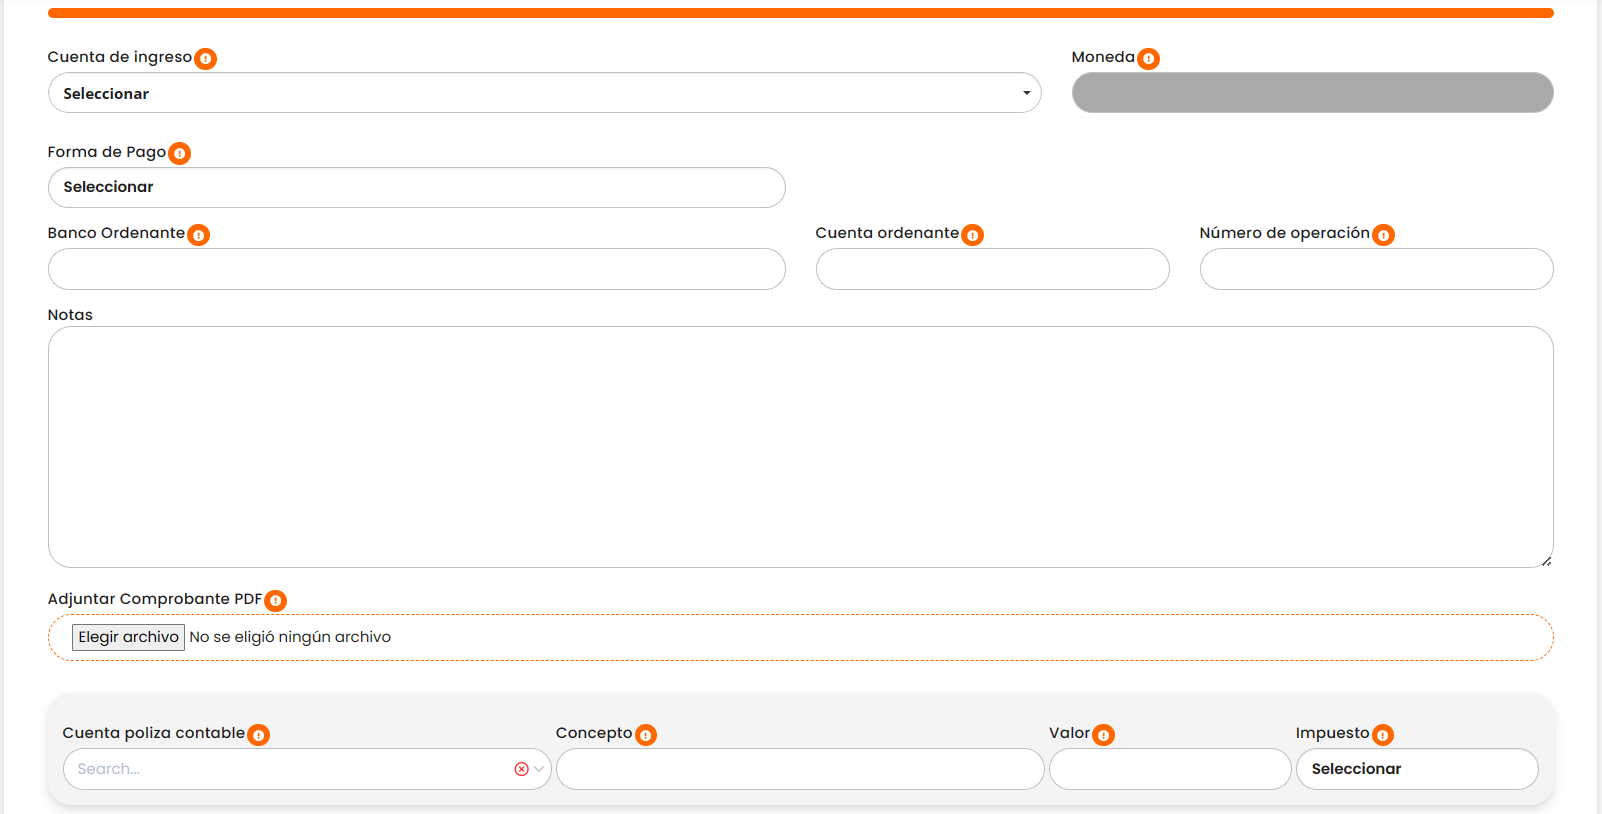1602x814 pixels.
Task: Click info icon next to Forma de Pago
Action: click(x=179, y=154)
